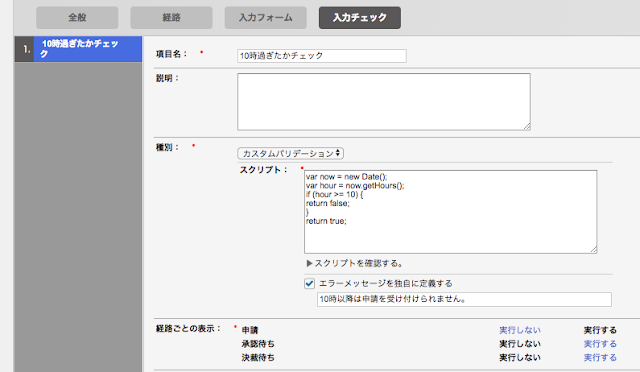640x372 pixels.
Task: Click the resize grip of 説明 textarea
Action: [x=527, y=127]
